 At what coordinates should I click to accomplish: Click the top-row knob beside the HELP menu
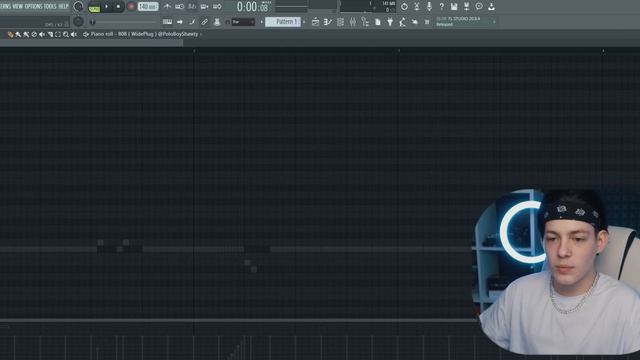tap(78, 7)
